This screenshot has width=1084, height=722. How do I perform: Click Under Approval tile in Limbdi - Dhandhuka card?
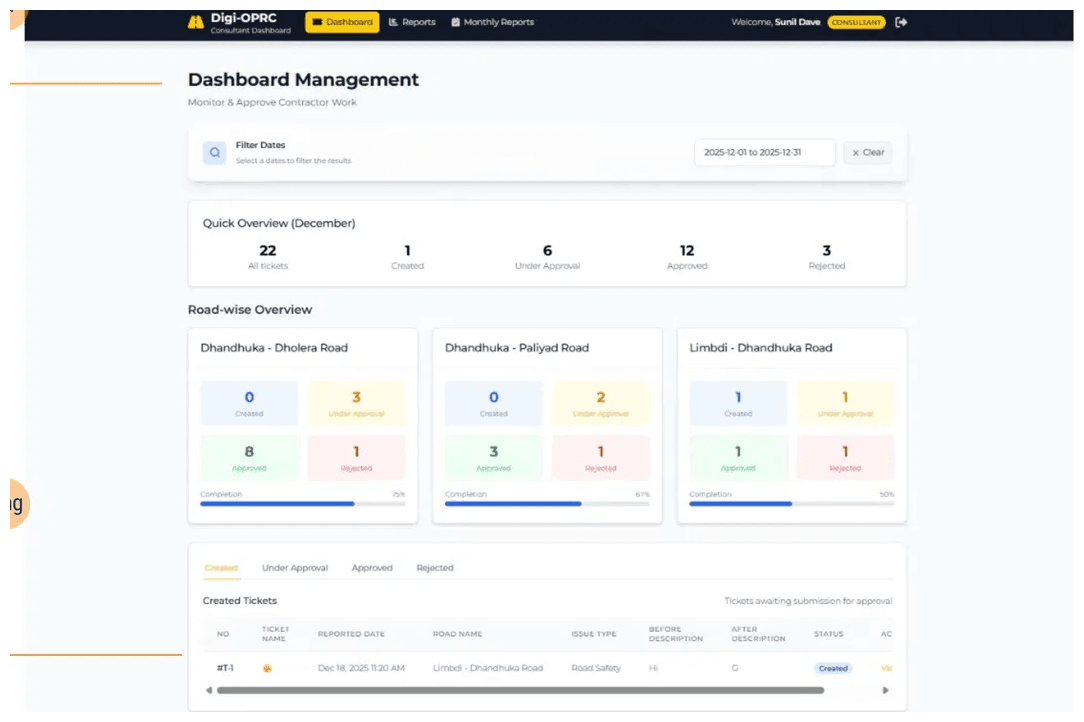[845, 403]
